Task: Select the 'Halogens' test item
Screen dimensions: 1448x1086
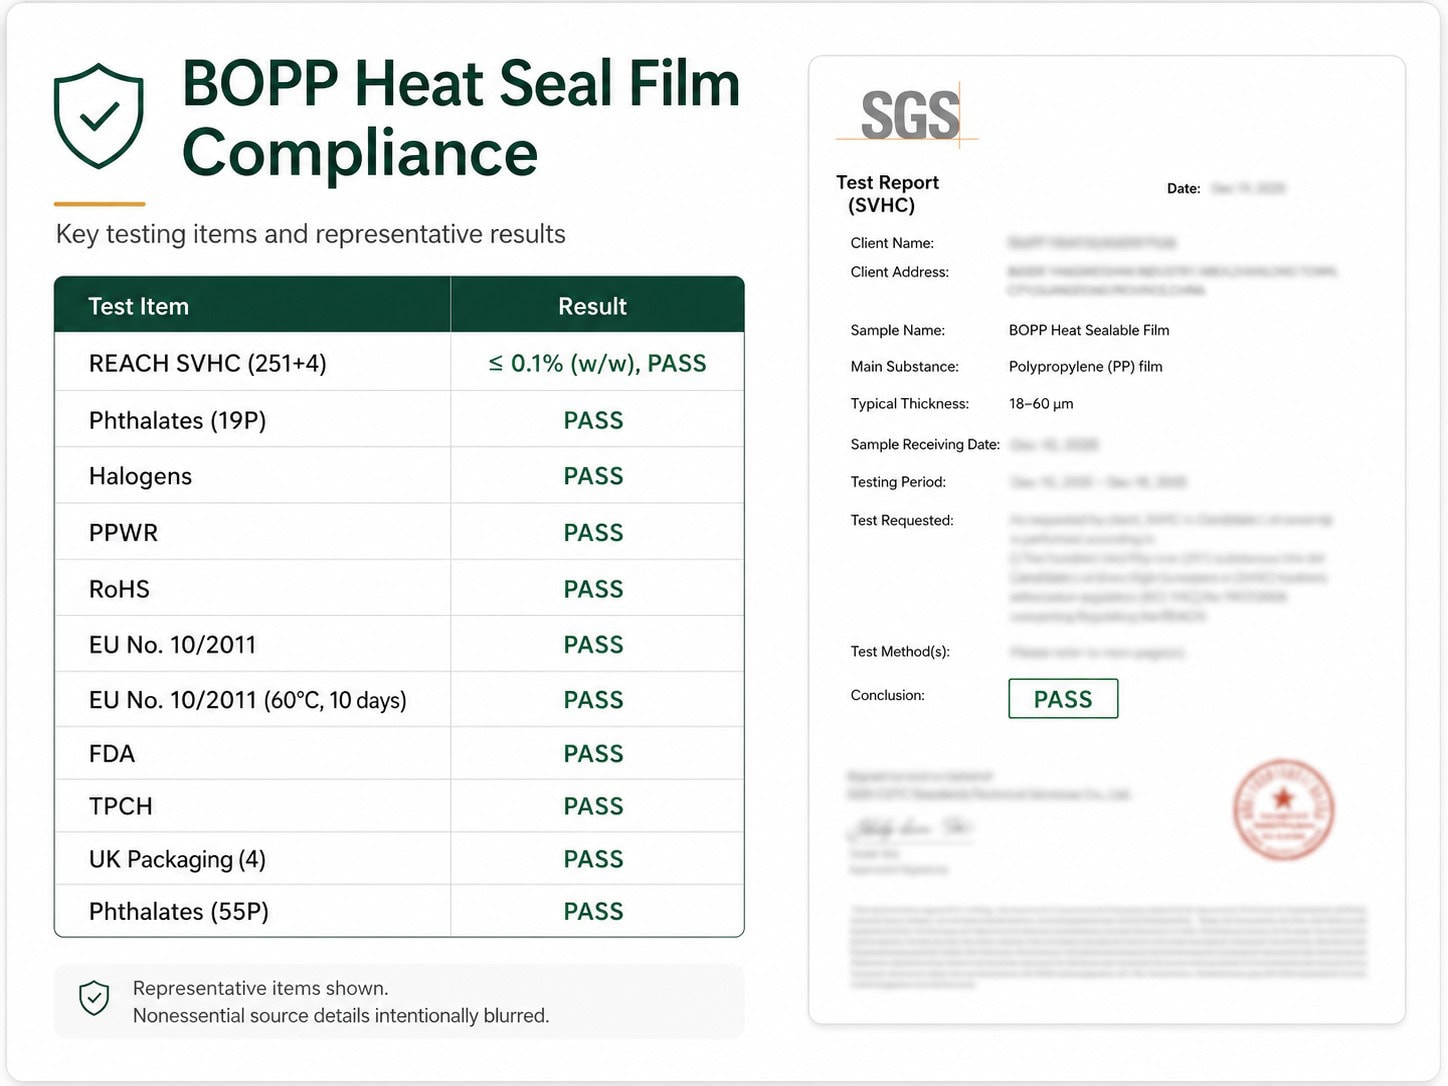Action: tap(140, 477)
